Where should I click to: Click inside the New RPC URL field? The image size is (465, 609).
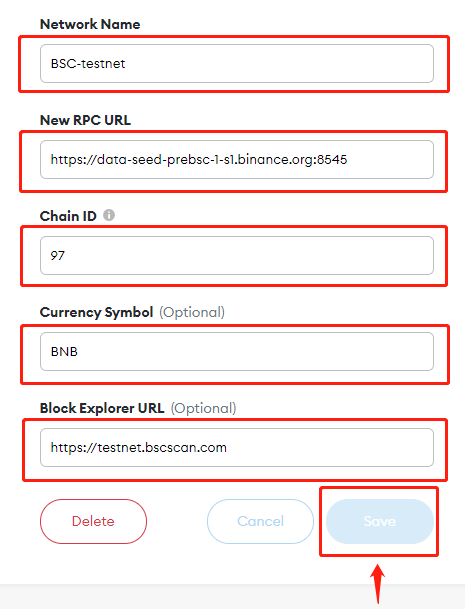coord(237,160)
